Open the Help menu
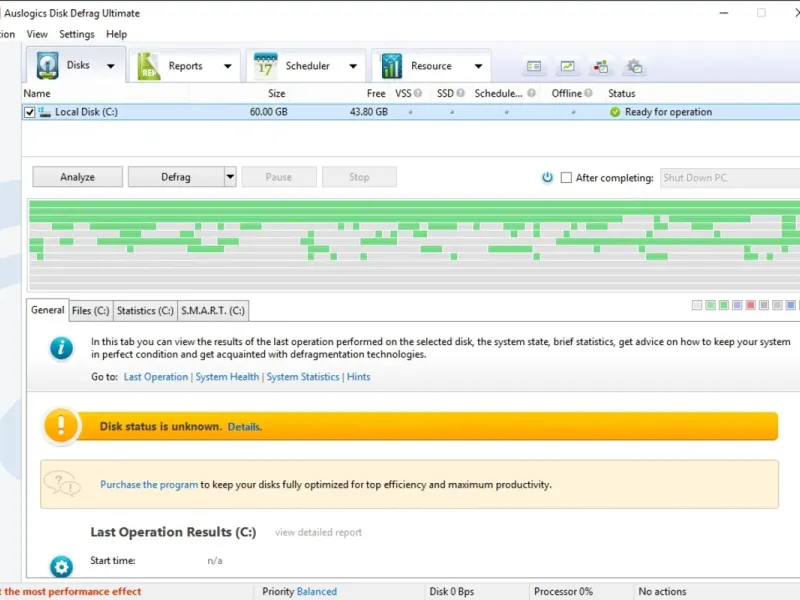 (x=116, y=34)
